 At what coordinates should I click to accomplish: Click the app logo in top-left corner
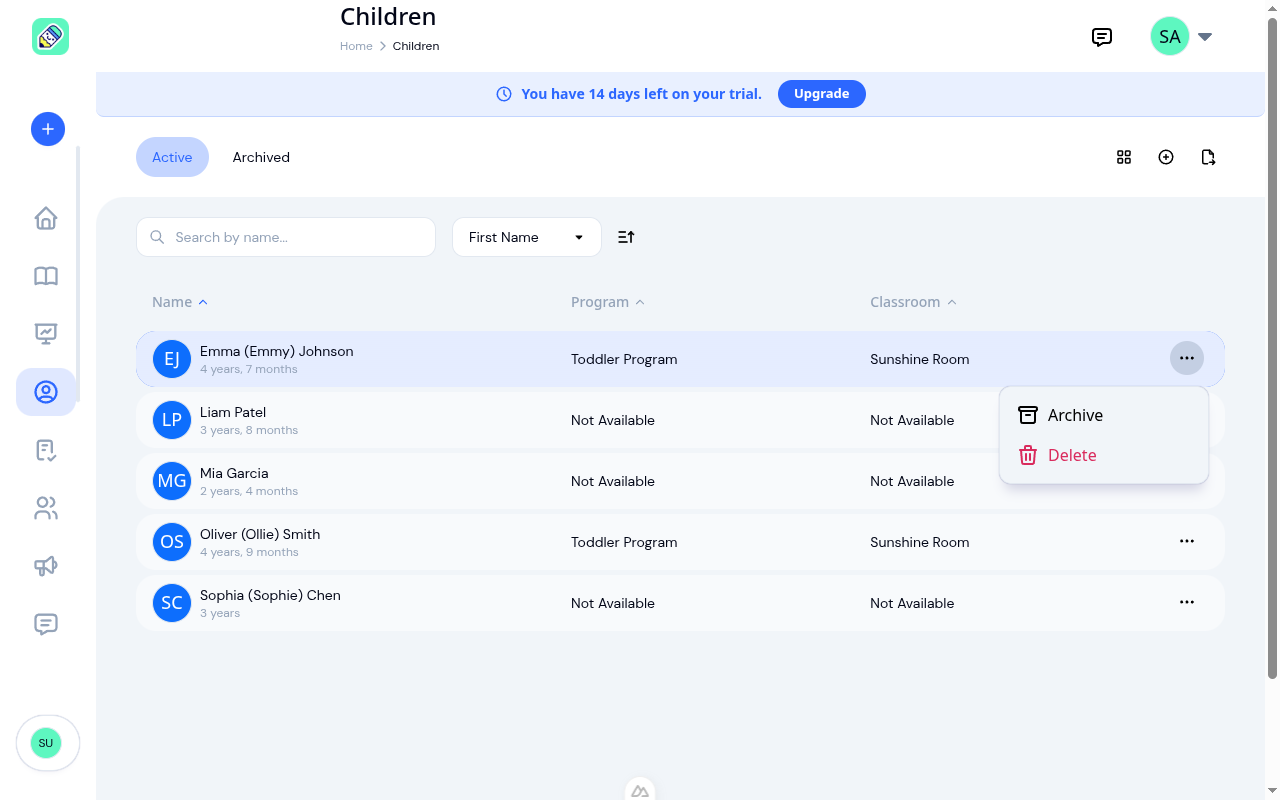[50, 37]
